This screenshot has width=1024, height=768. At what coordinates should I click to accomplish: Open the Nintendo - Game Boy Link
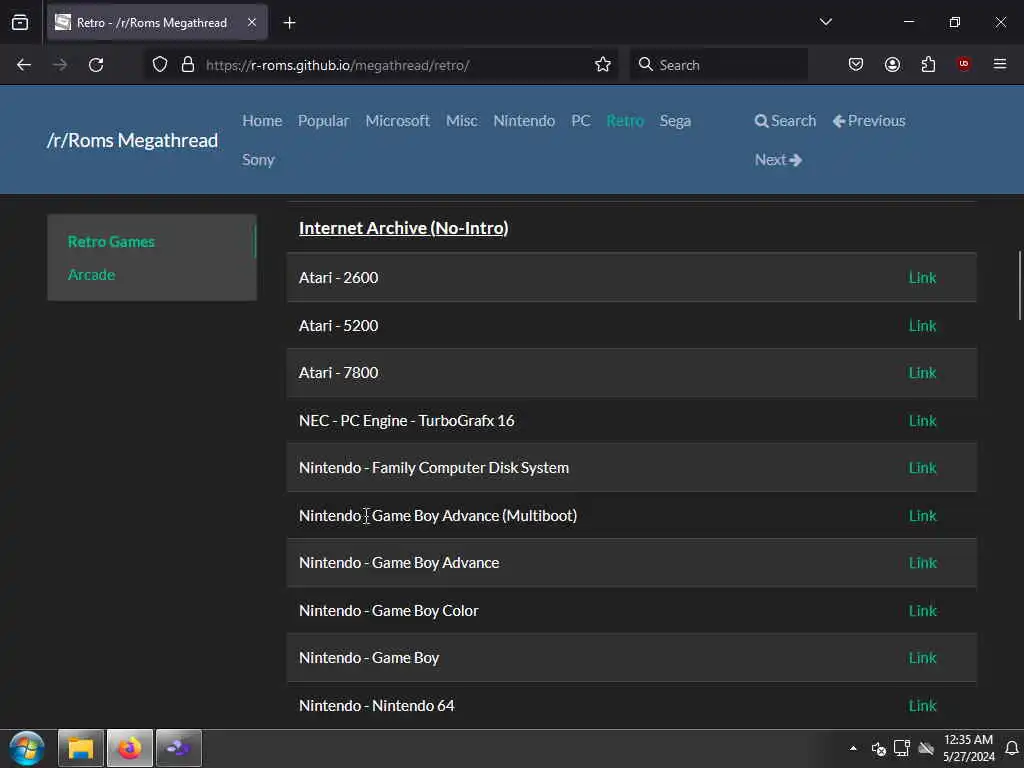pyautogui.click(x=922, y=658)
